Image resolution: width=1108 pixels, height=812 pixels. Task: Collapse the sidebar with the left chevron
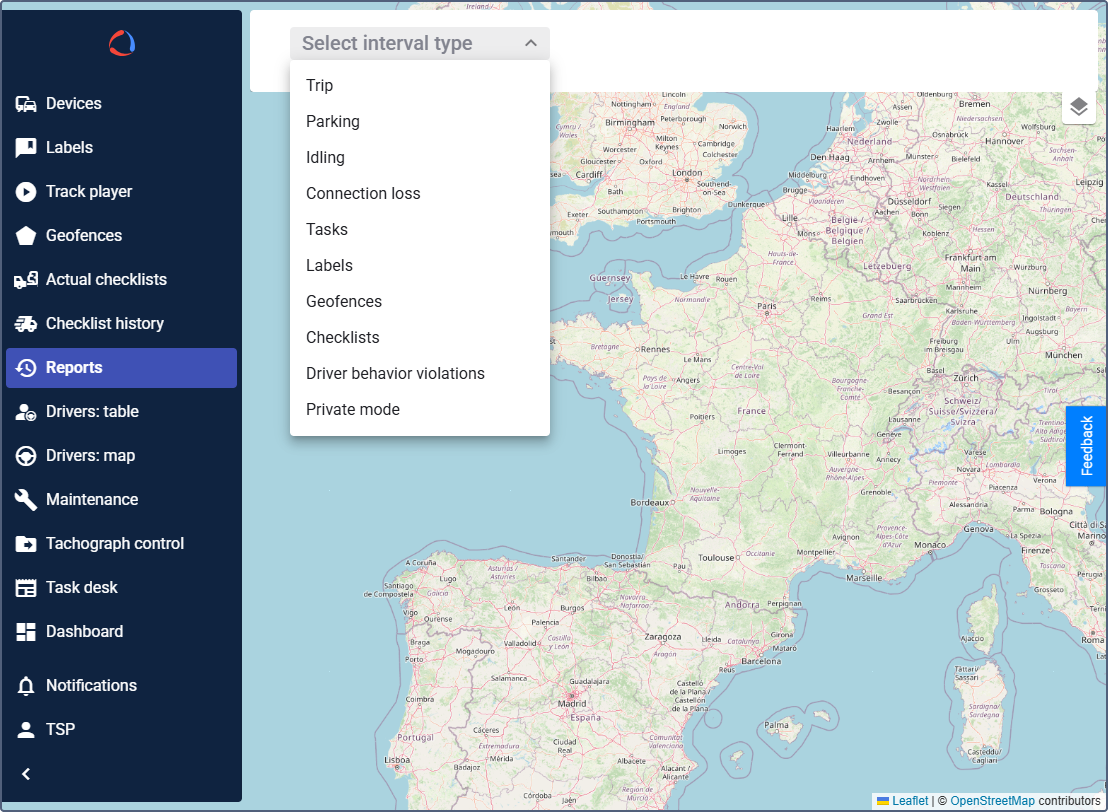coord(26,774)
